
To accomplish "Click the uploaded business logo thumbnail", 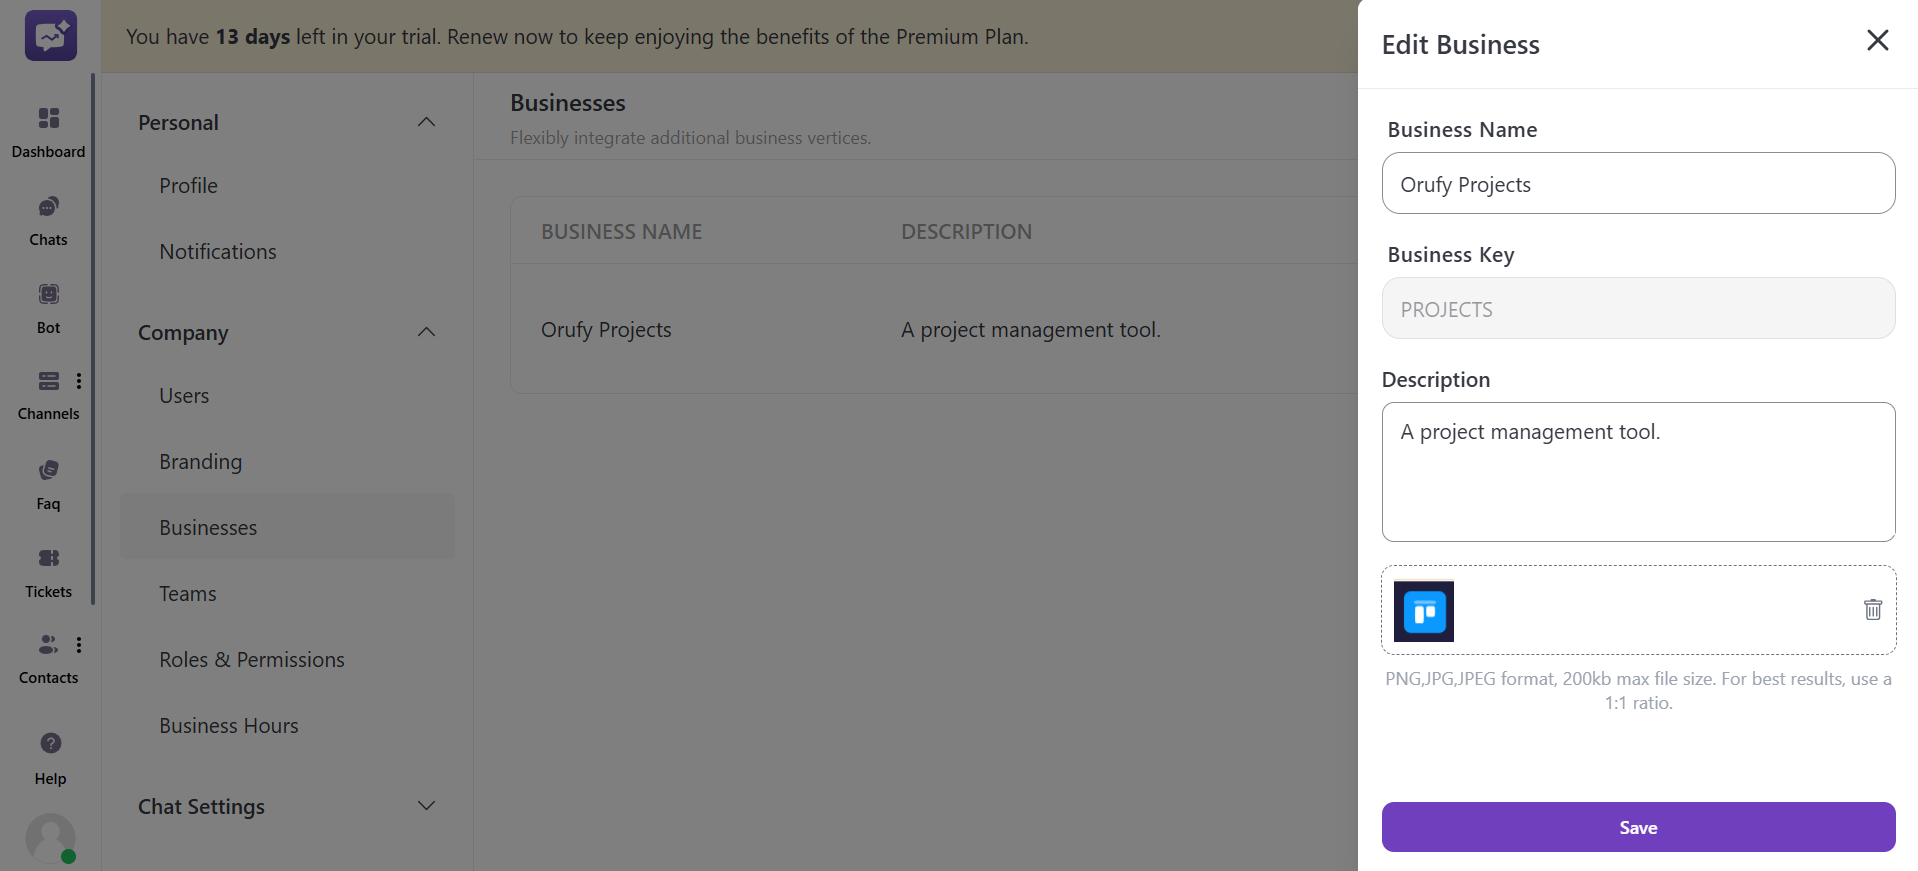I will (x=1423, y=611).
